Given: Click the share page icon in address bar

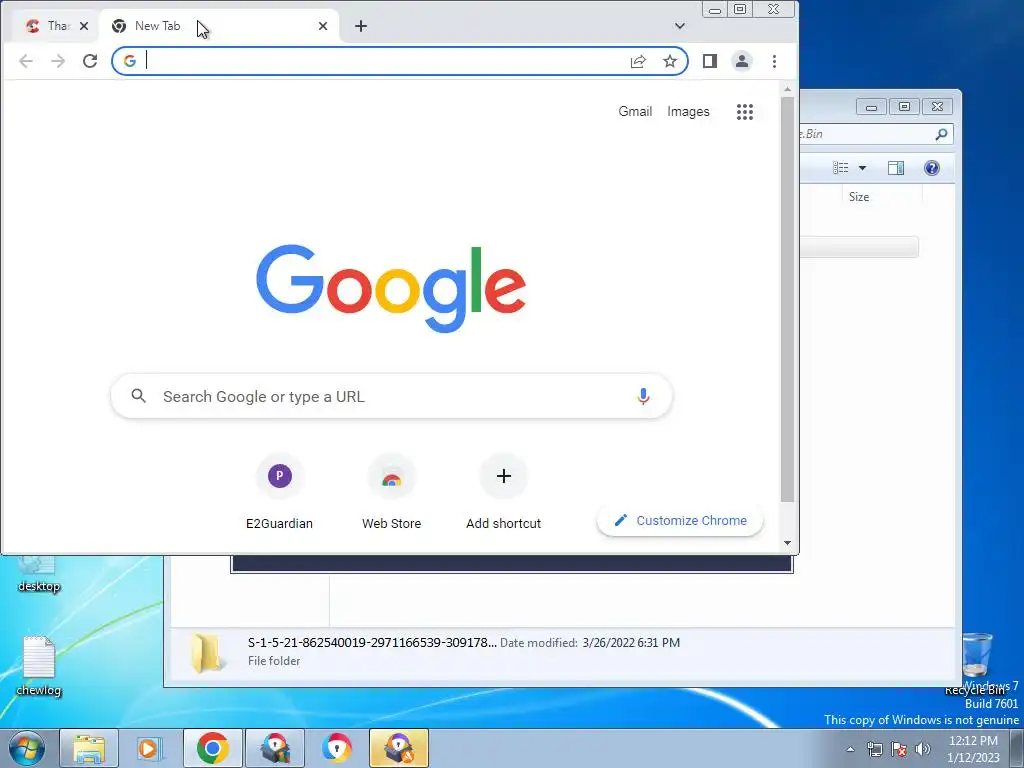Looking at the screenshot, I should [x=638, y=61].
